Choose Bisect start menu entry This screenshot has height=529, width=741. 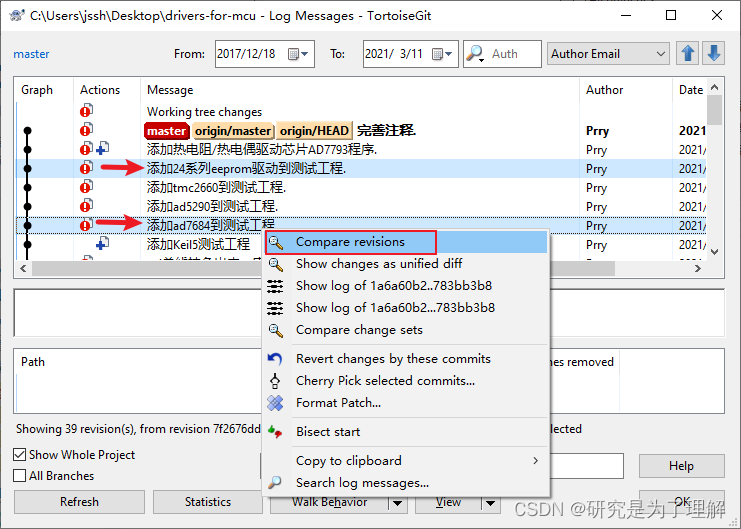click(x=405, y=432)
